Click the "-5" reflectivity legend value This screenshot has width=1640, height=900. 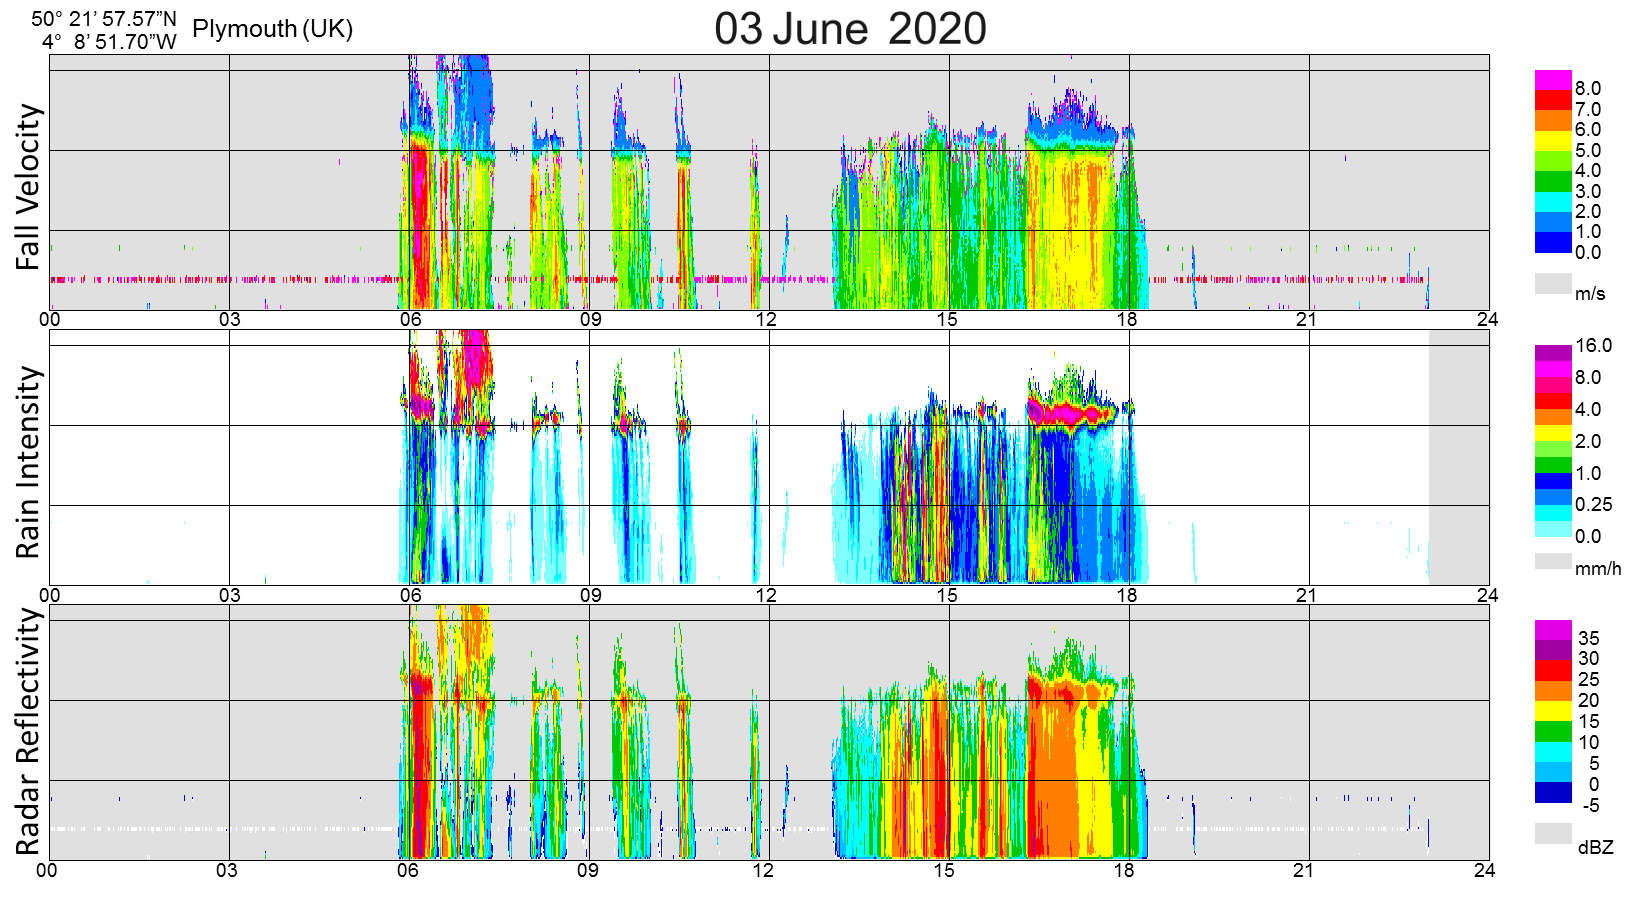pos(1590,805)
